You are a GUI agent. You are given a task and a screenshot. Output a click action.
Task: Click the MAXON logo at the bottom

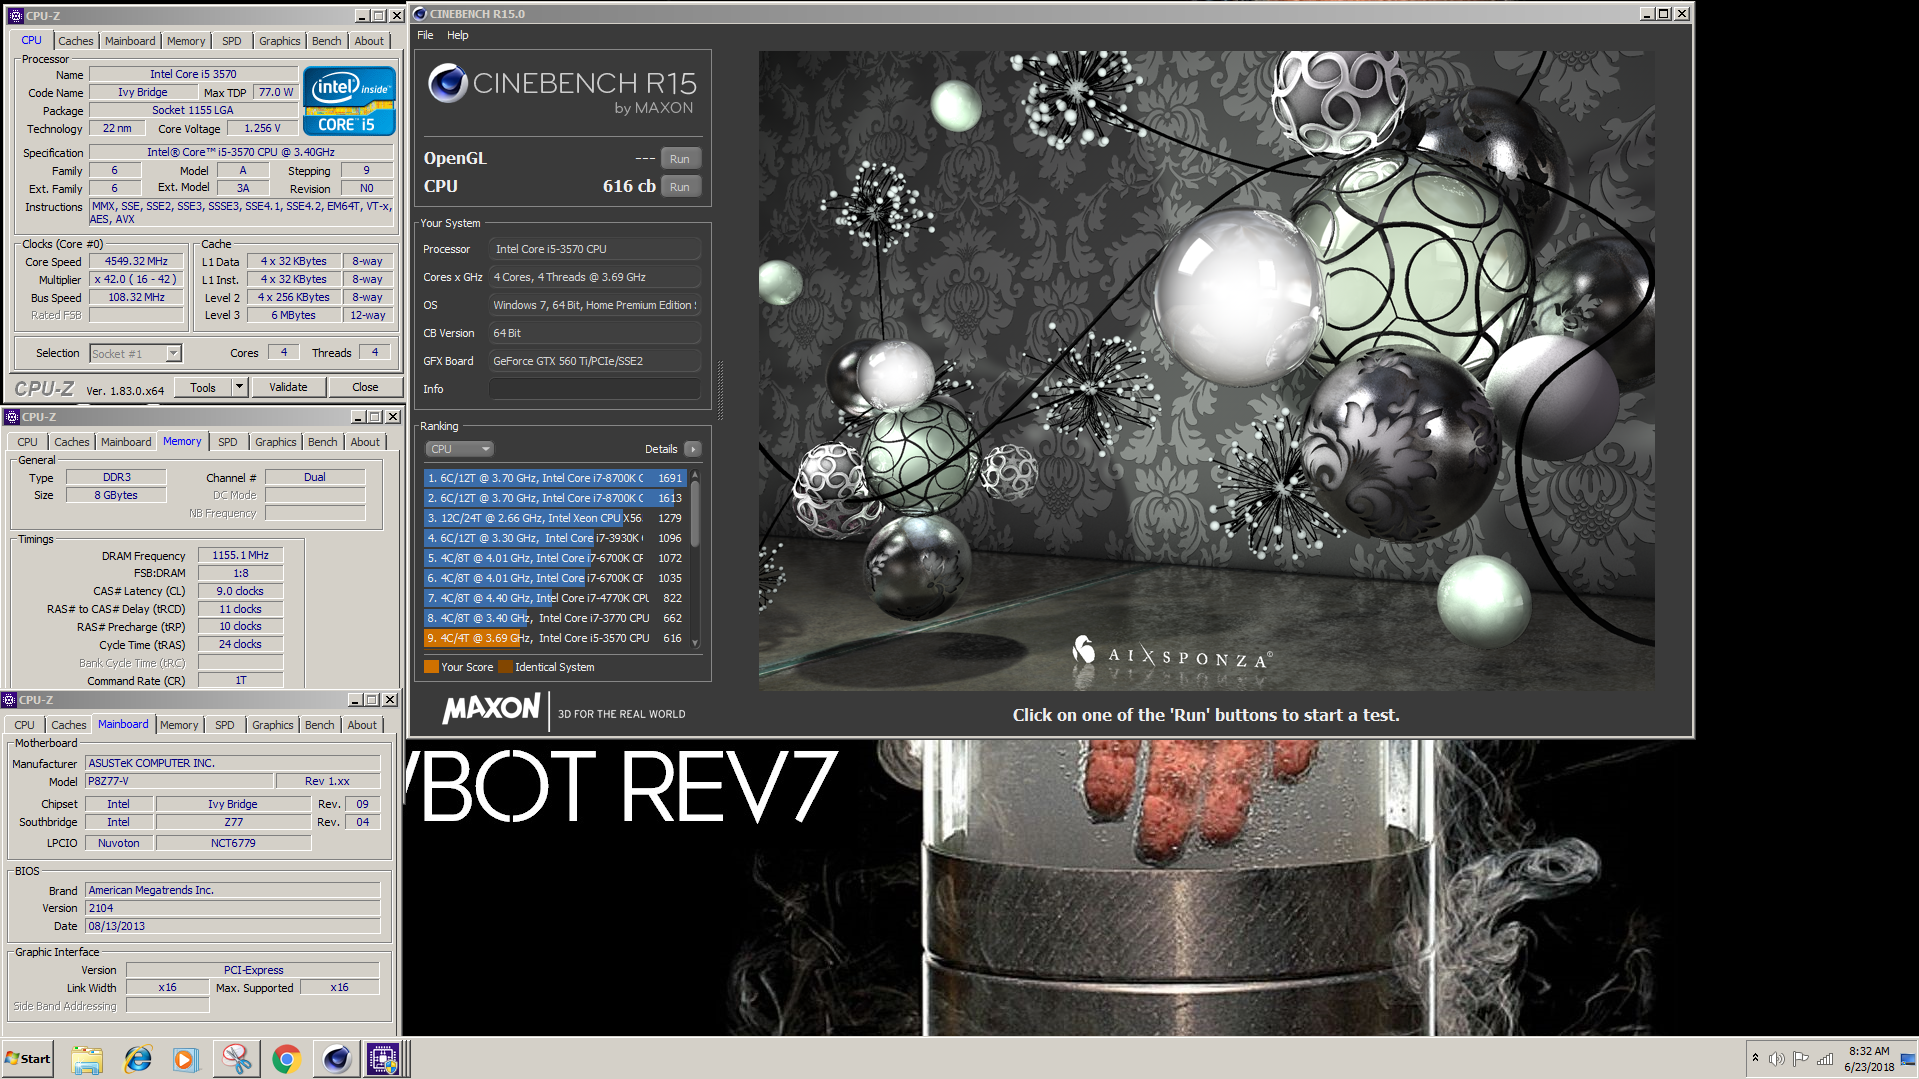492,709
